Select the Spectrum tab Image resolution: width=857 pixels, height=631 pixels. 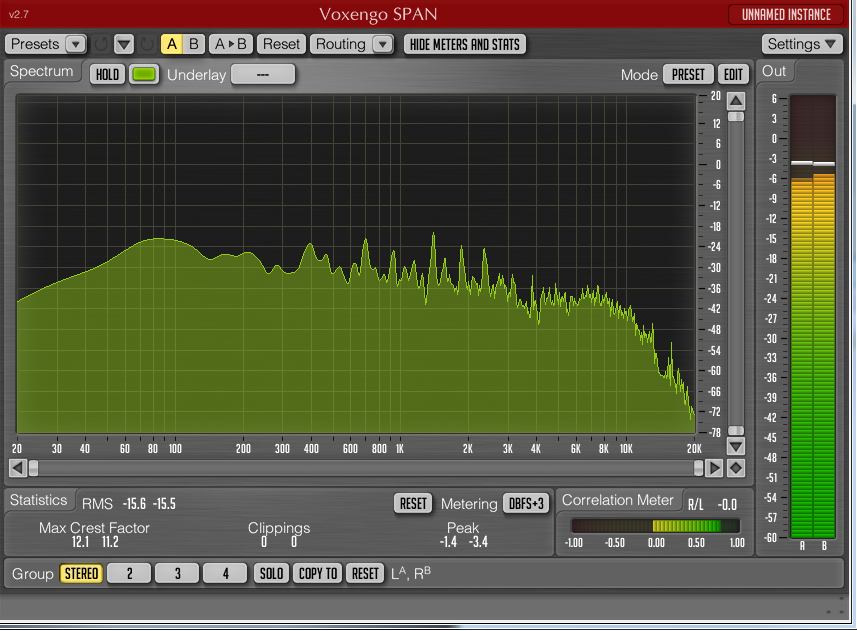point(42,72)
